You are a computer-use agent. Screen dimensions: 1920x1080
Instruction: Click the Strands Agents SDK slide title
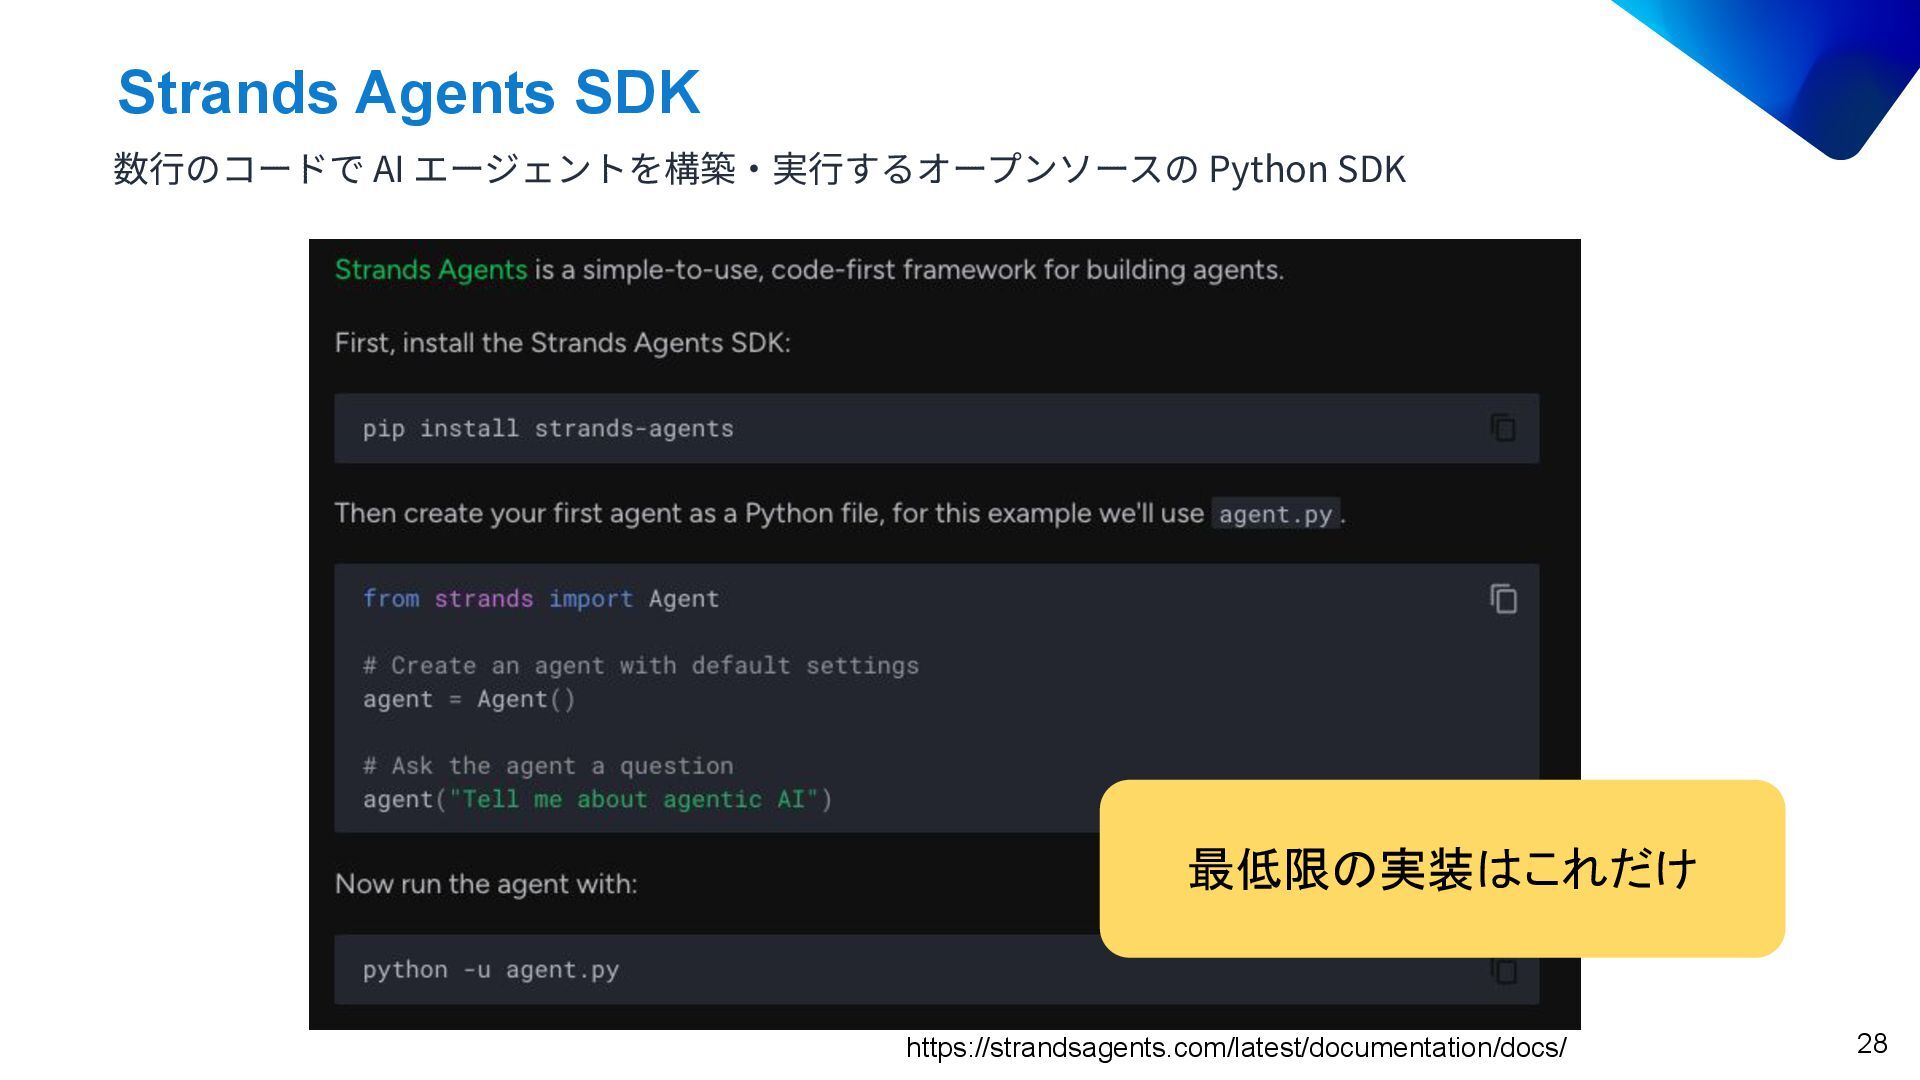(409, 93)
